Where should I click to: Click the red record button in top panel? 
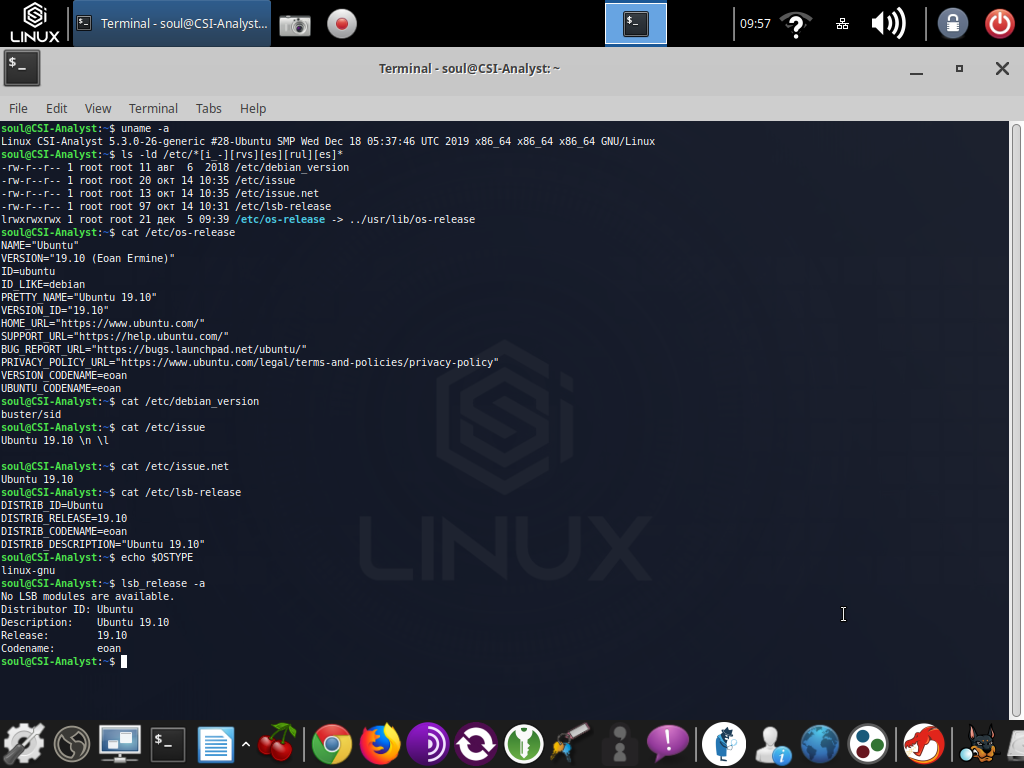coord(342,24)
